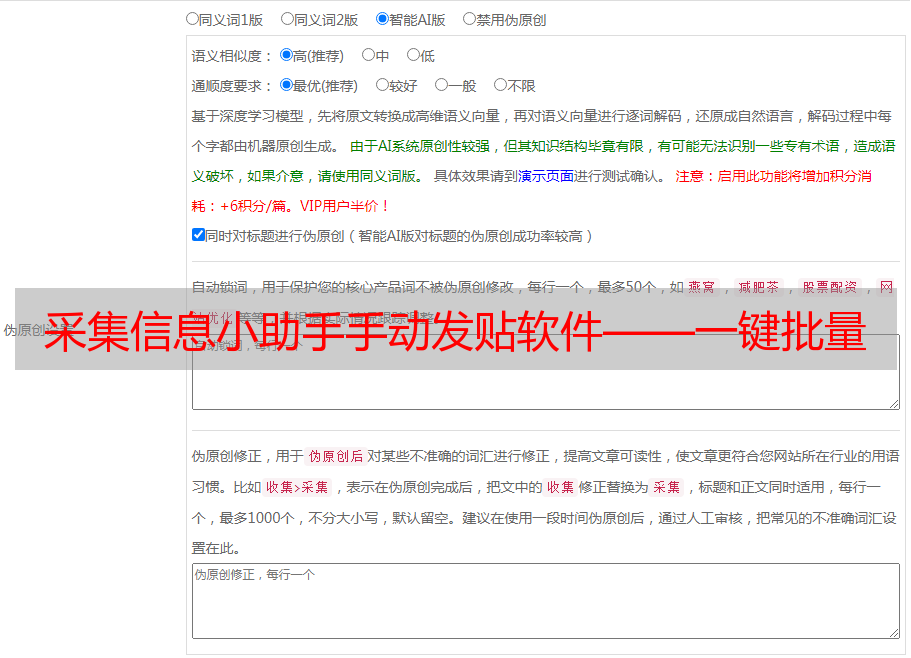Click the 自动锁词 text area
911x658 pixels.
click(x=546, y=372)
